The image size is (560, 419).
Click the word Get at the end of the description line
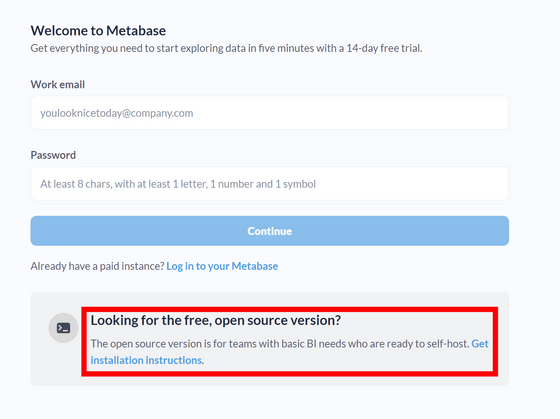480,344
